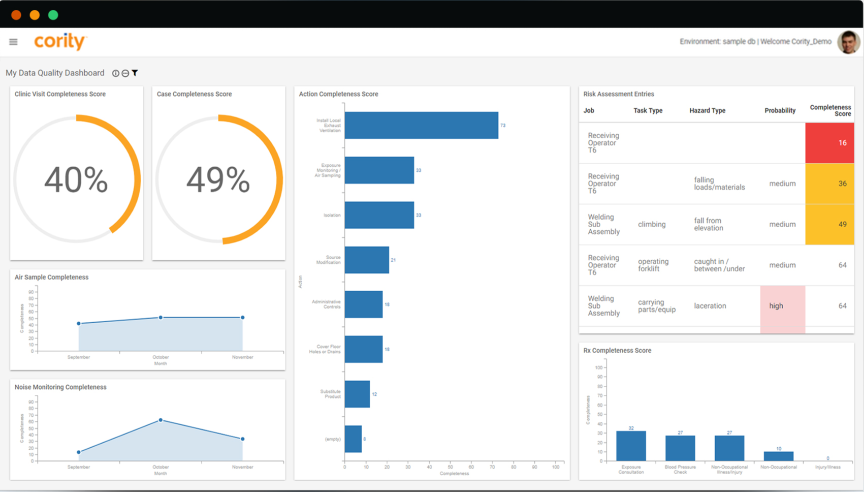Click the green macOS maximize dot

pos(53,15)
